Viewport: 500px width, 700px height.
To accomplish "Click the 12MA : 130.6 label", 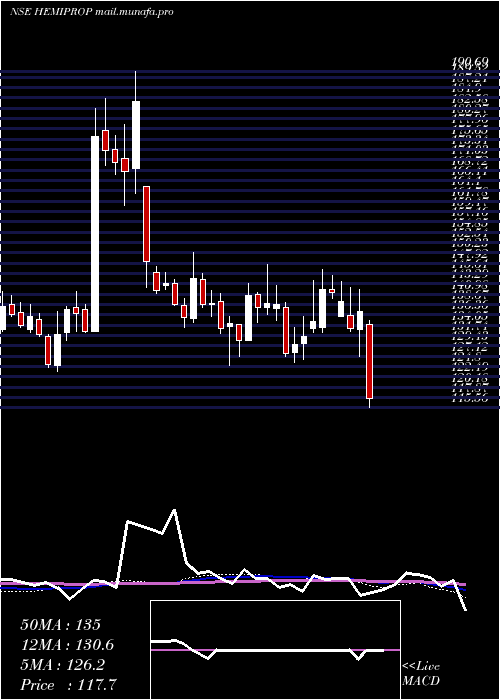I will [67, 645].
